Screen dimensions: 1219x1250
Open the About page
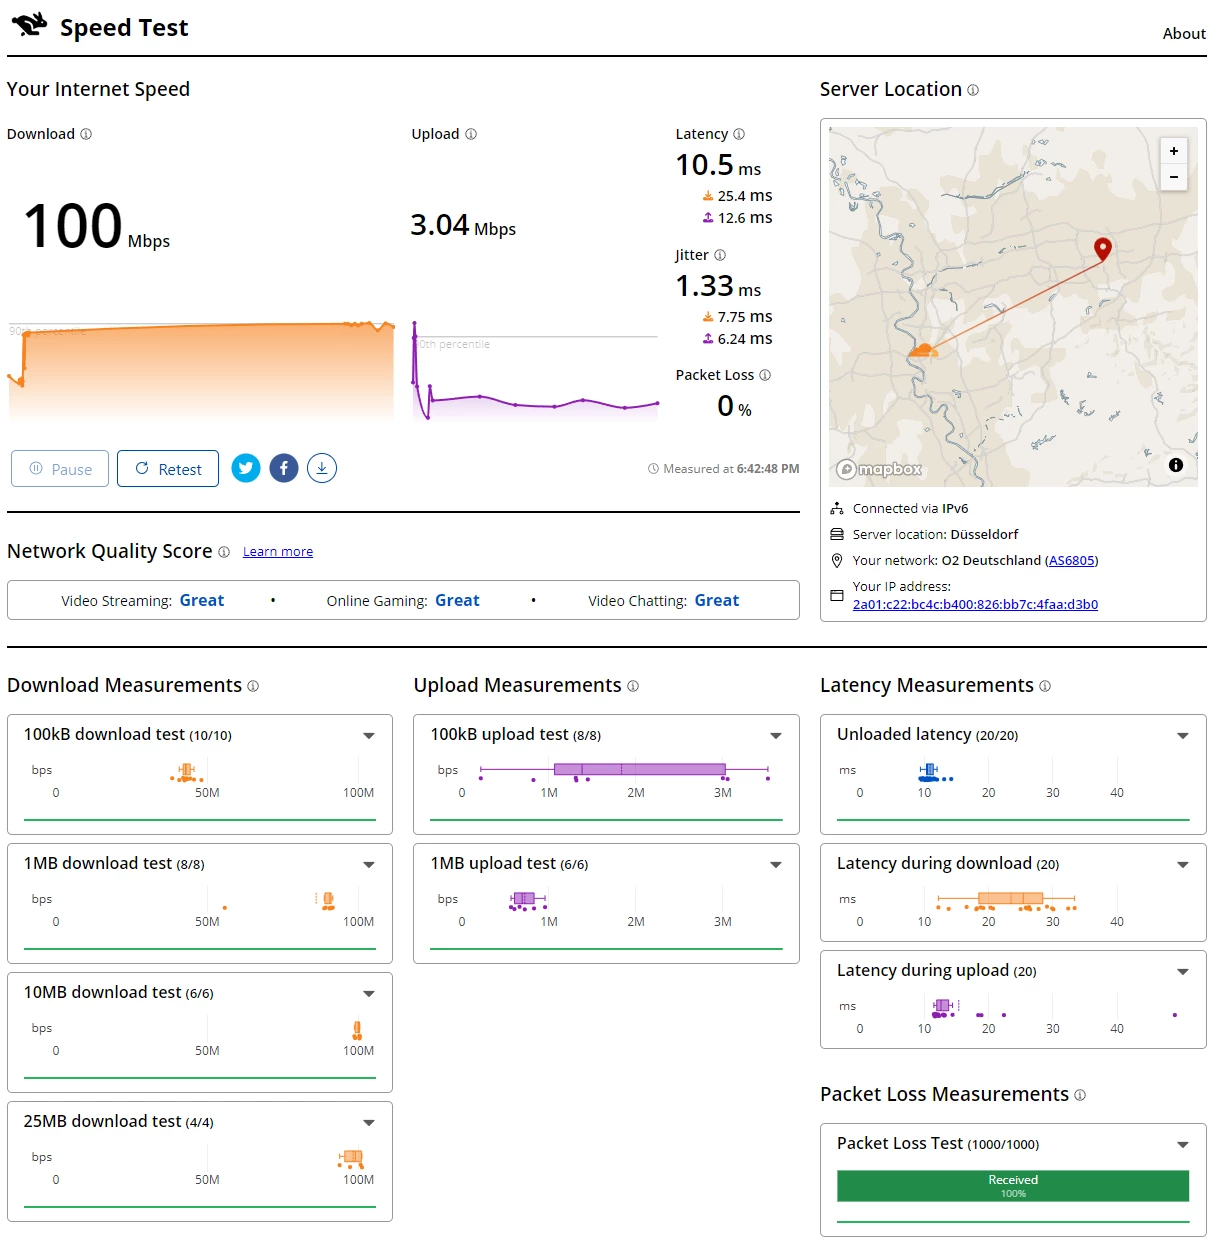[1184, 34]
